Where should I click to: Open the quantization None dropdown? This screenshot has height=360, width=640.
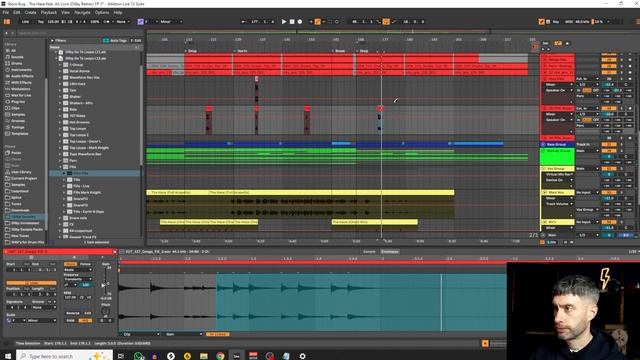click(x=123, y=22)
